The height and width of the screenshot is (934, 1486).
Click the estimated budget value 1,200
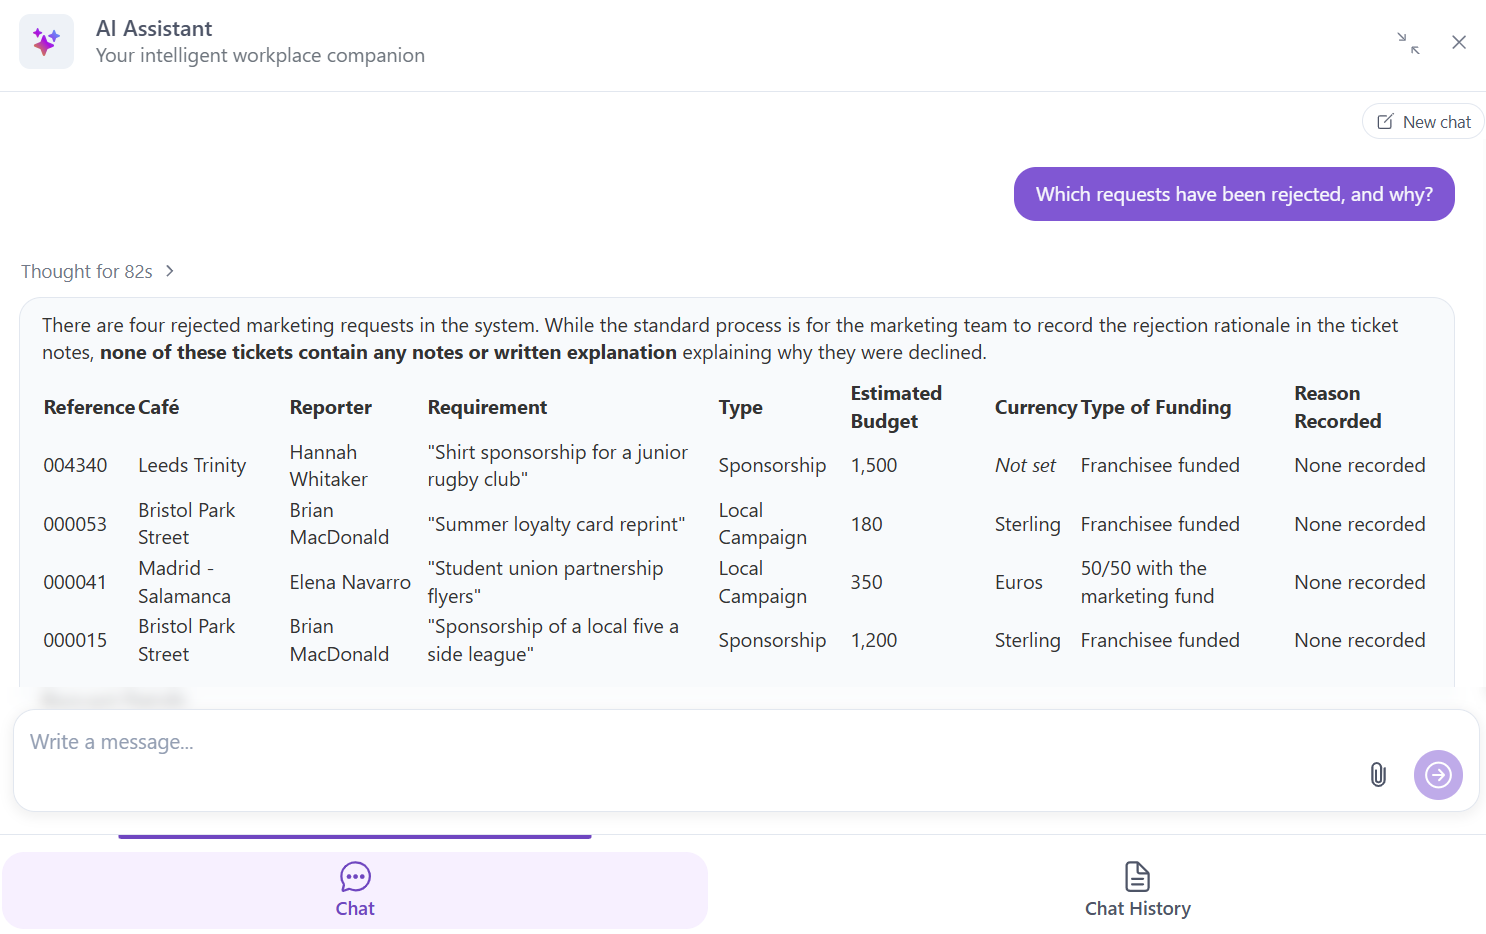[x=874, y=640]
